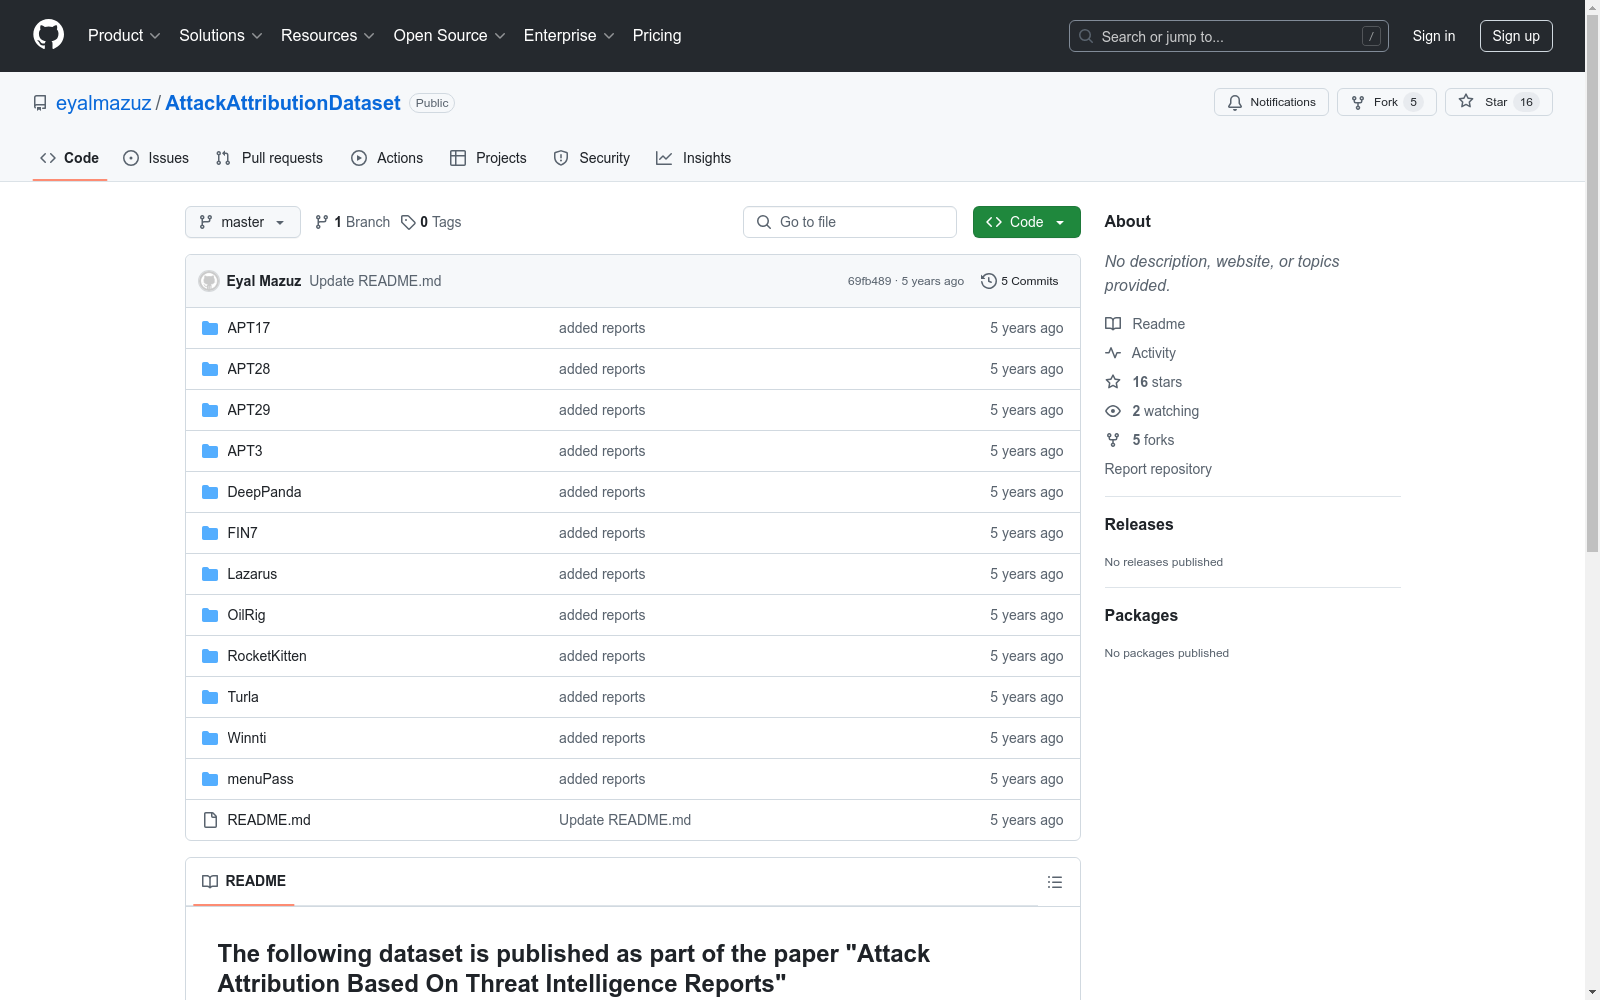Switch to the Security tab

tap(592, 158)
